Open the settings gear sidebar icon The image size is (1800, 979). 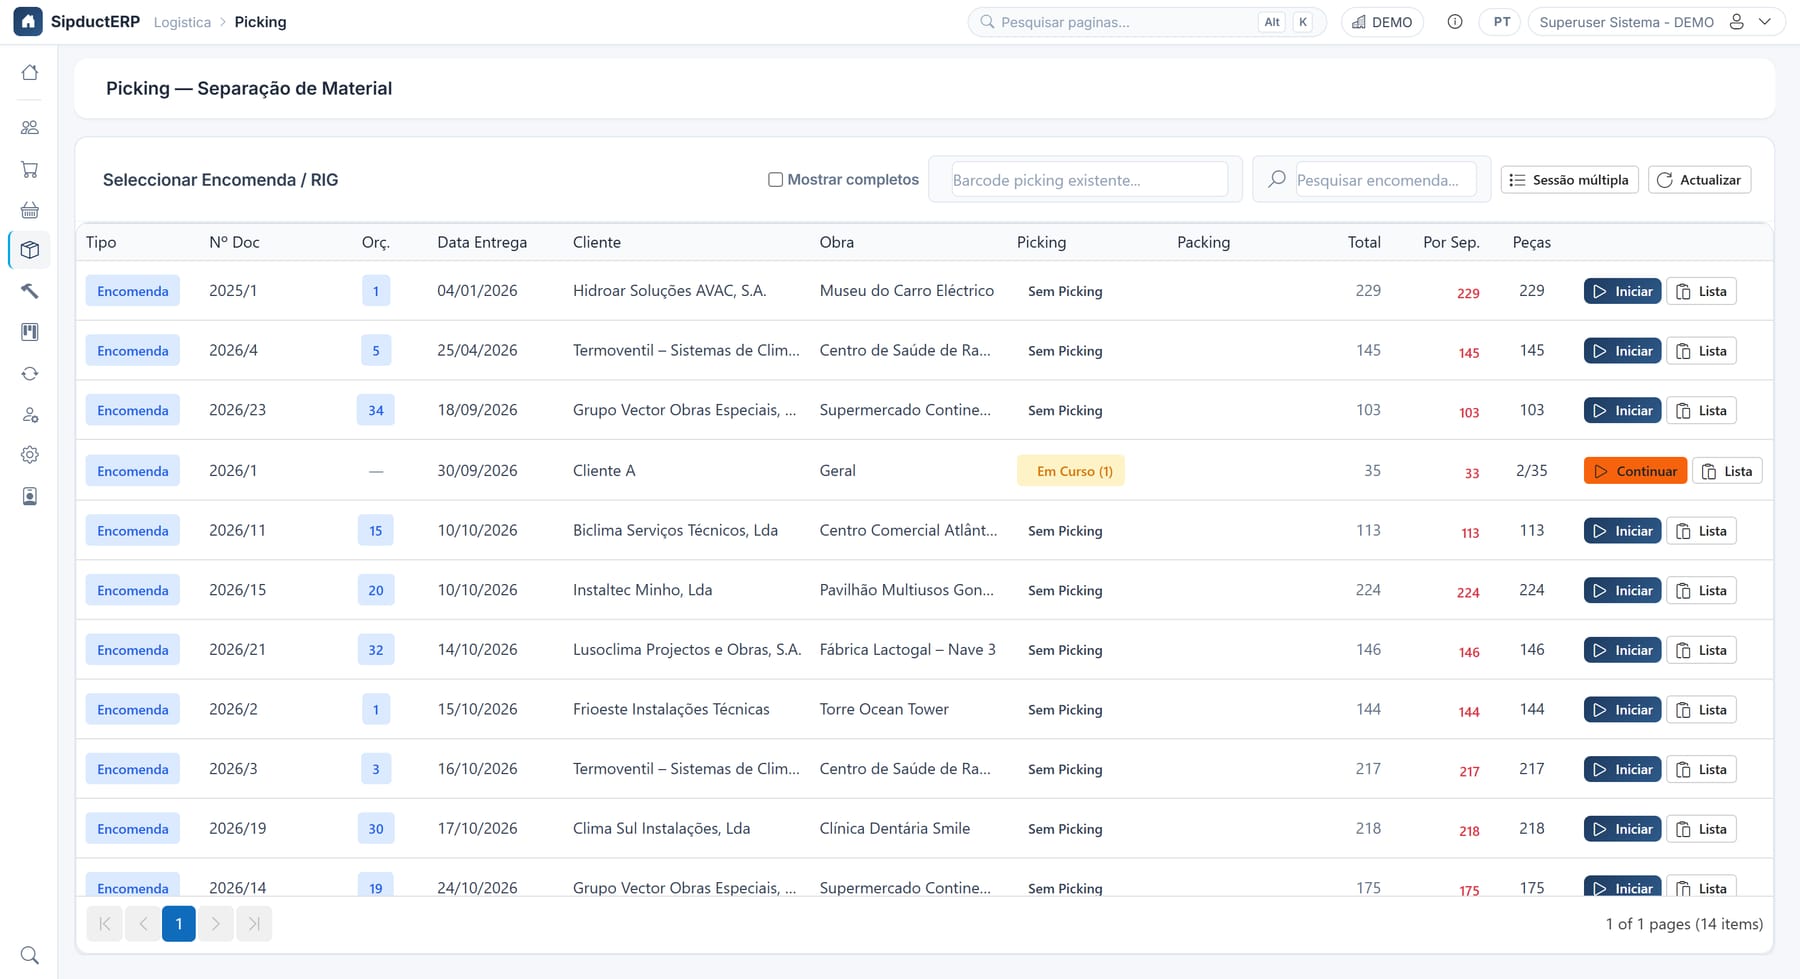30,455
